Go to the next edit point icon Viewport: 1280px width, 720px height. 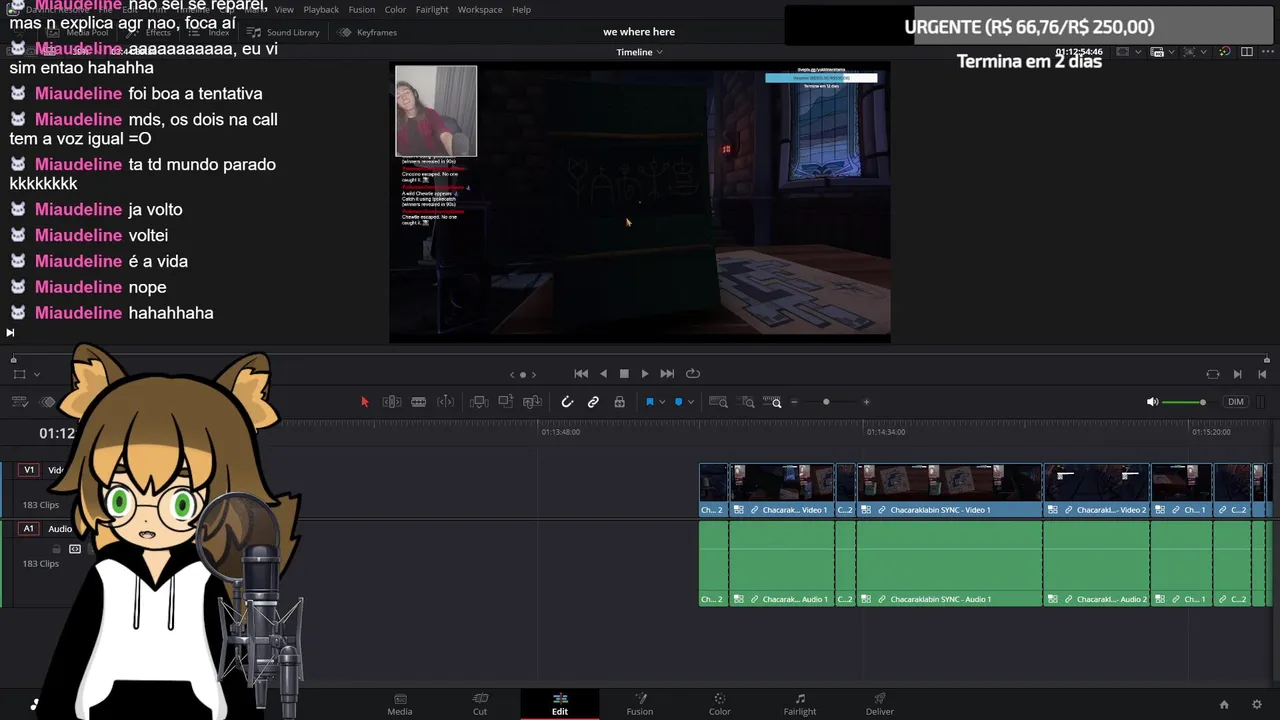tap(1238, 374)
